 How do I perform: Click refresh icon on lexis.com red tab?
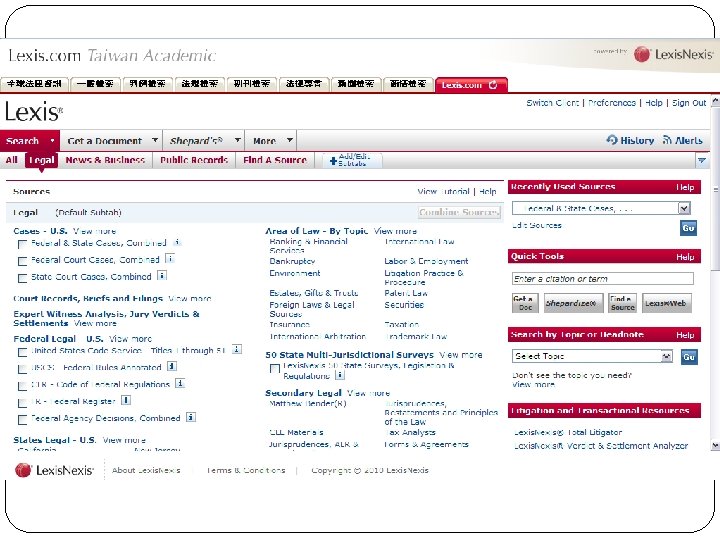(493, 85)
